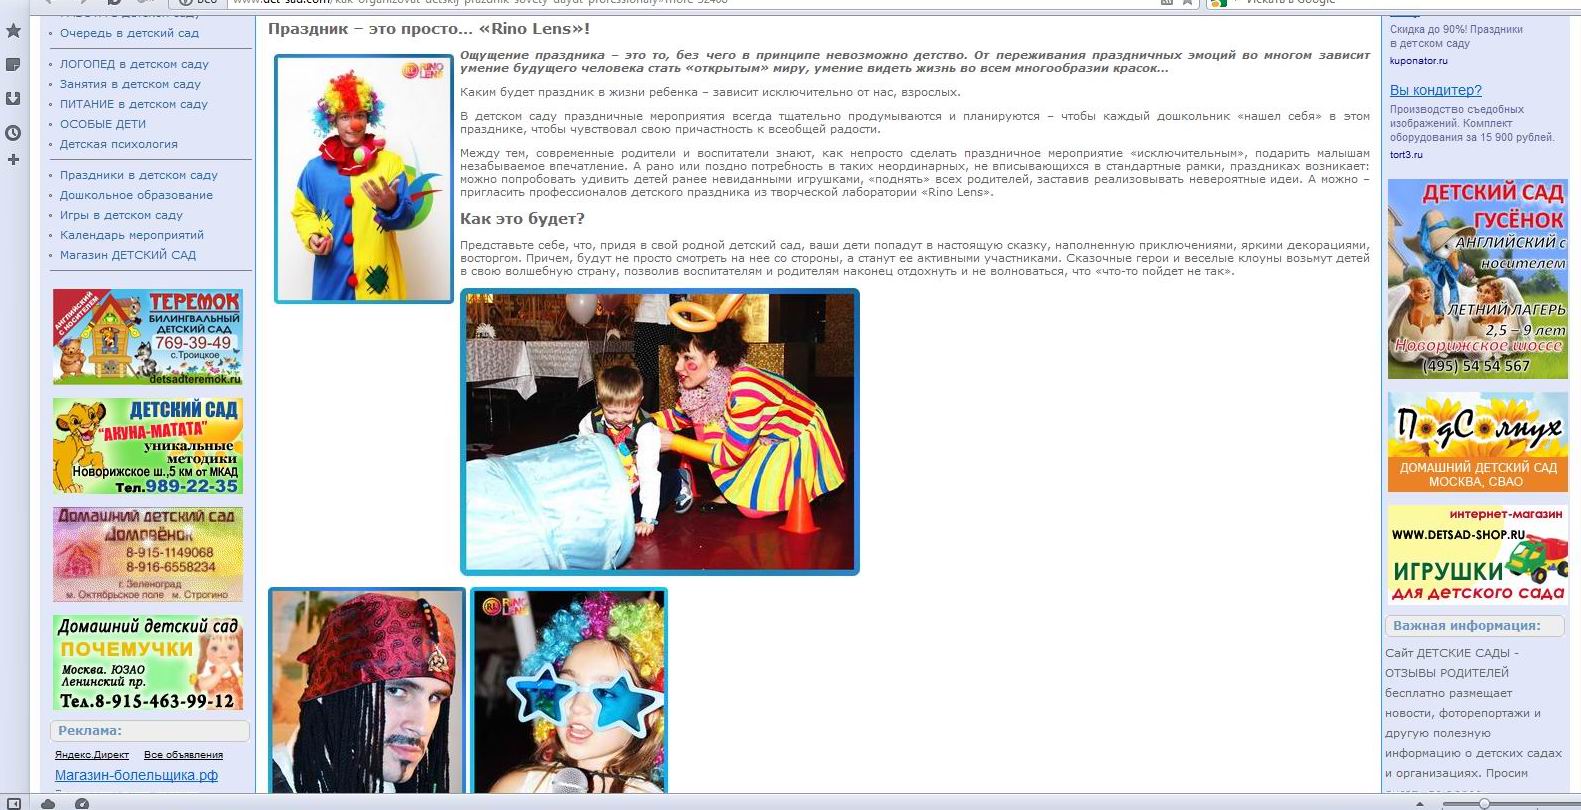
Task: Click the 'Как это будет?' heading
Action: (x=522, y=218)
